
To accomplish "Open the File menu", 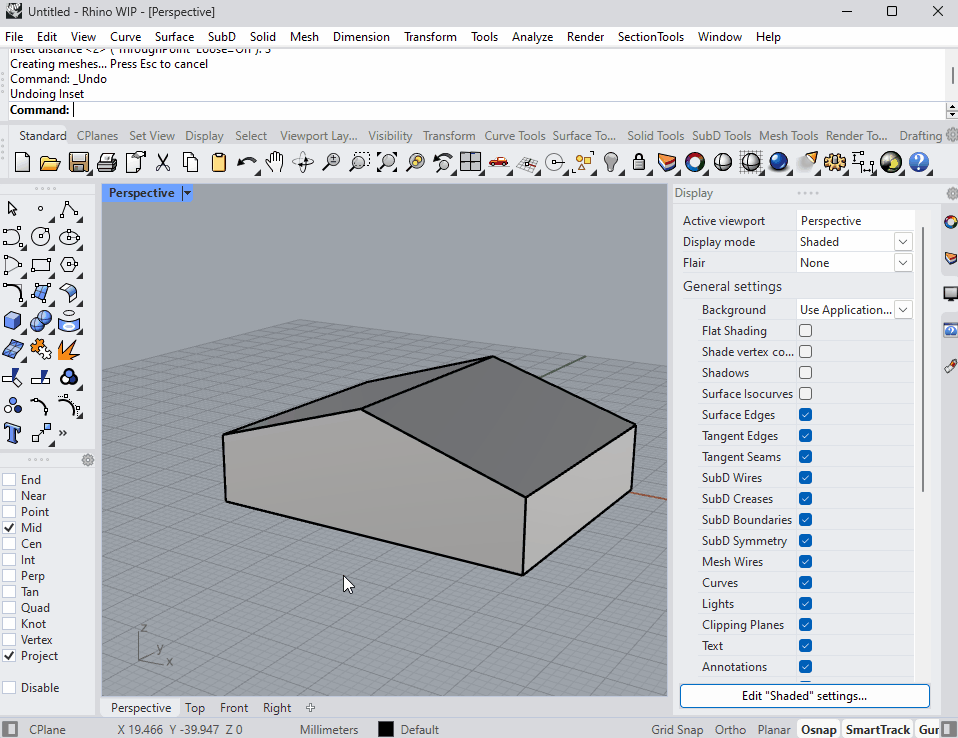I will [x=14, y=37].
